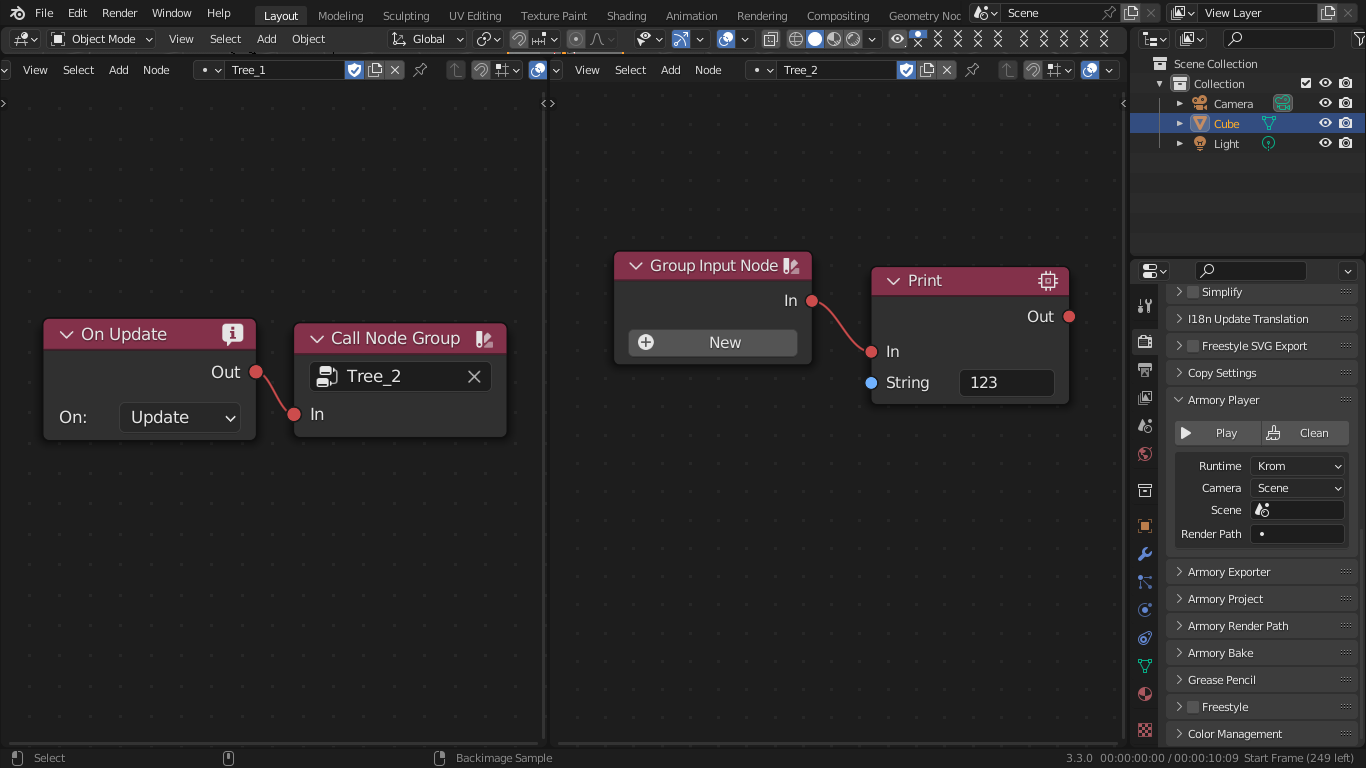The height and width of the screenshot is (768, 1366).
Task: Enable the Simplify checkbox
Action: click(1192, 292)
